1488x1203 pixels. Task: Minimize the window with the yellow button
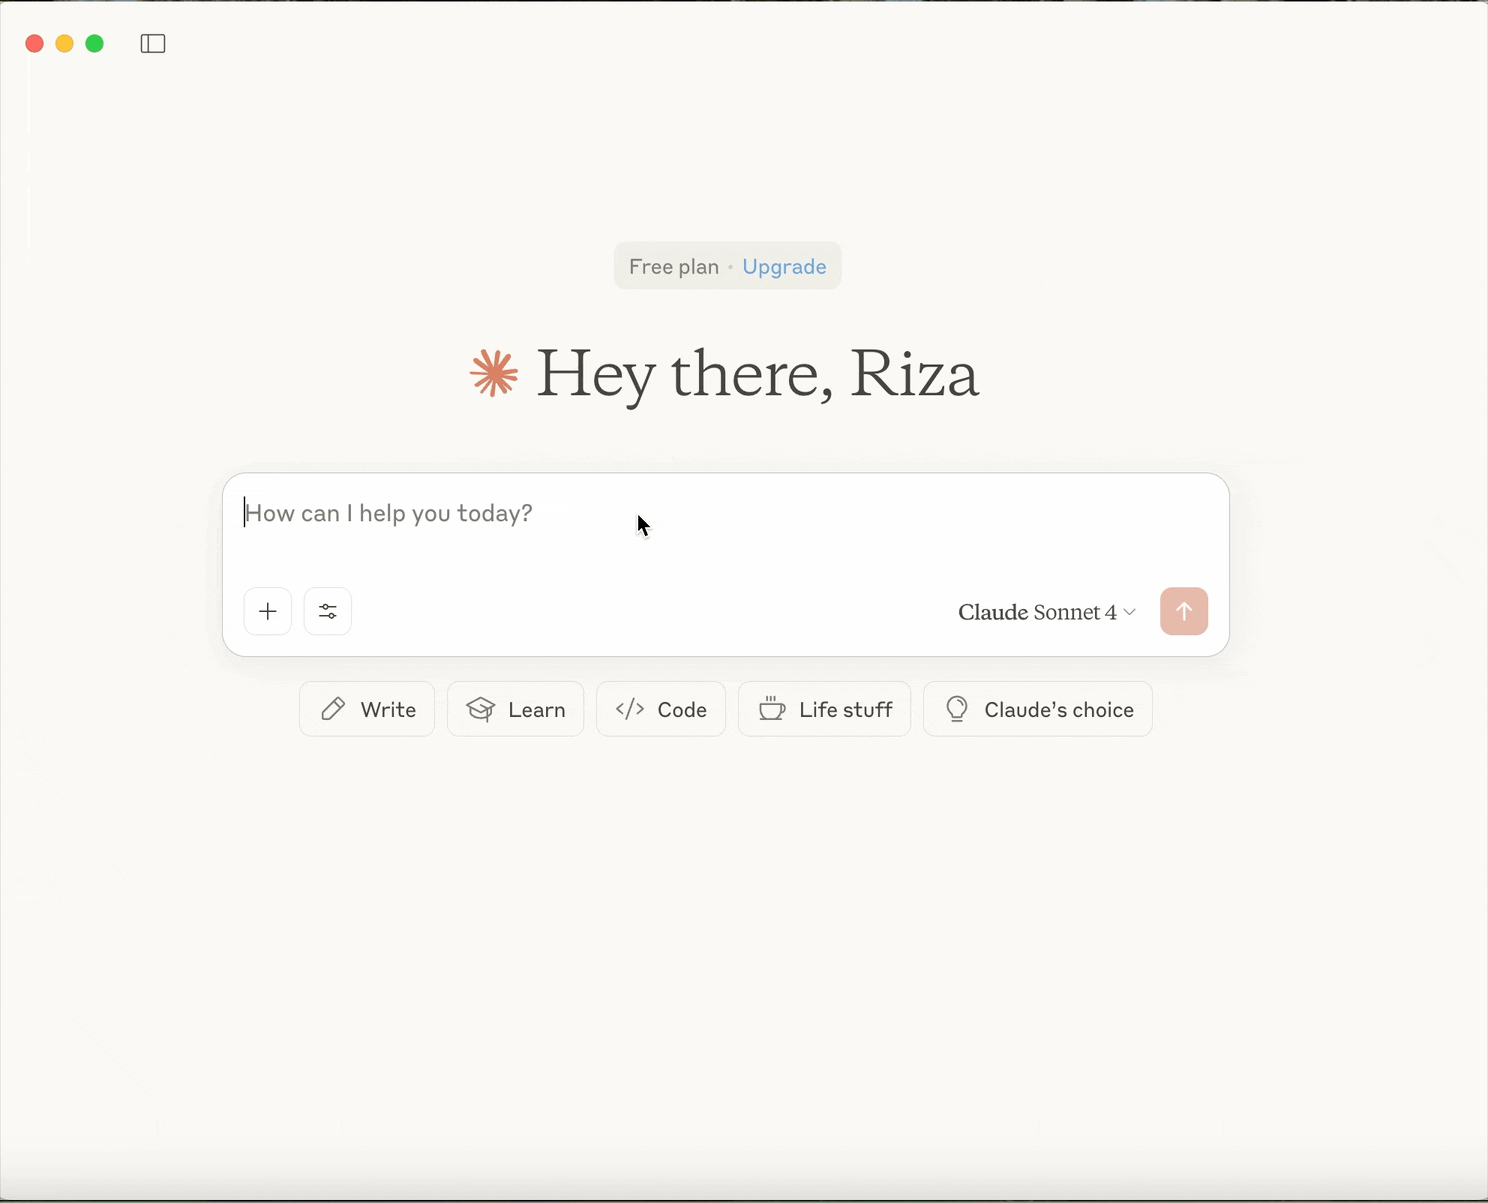[65, 44]
